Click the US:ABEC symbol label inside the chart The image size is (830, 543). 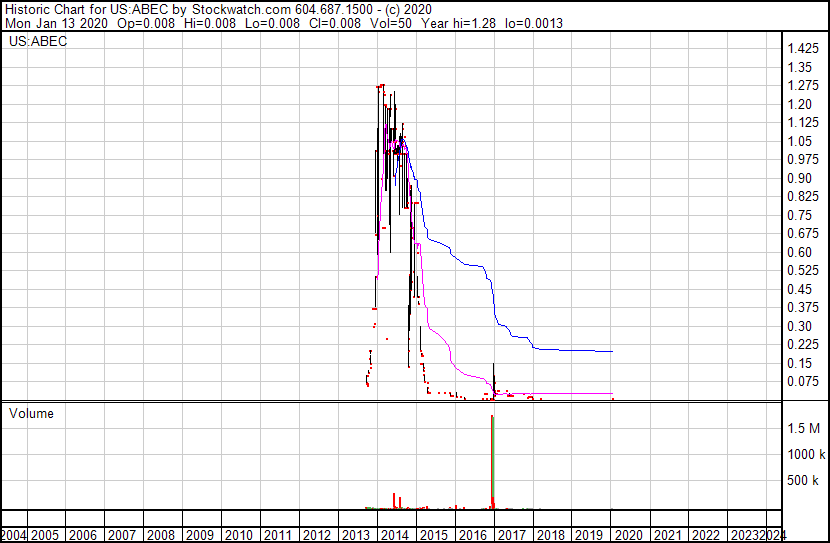click(38, 42)
